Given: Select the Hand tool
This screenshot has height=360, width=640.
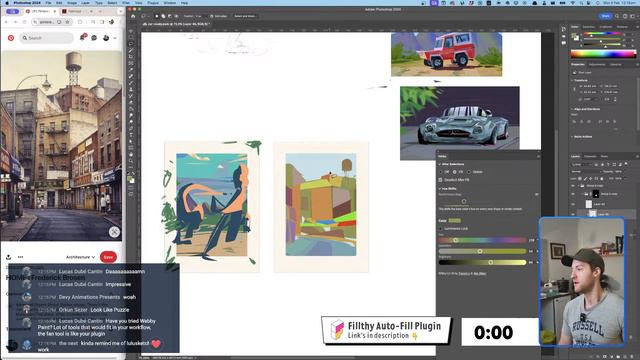Looking at the screenshot, I should point(131,154).
